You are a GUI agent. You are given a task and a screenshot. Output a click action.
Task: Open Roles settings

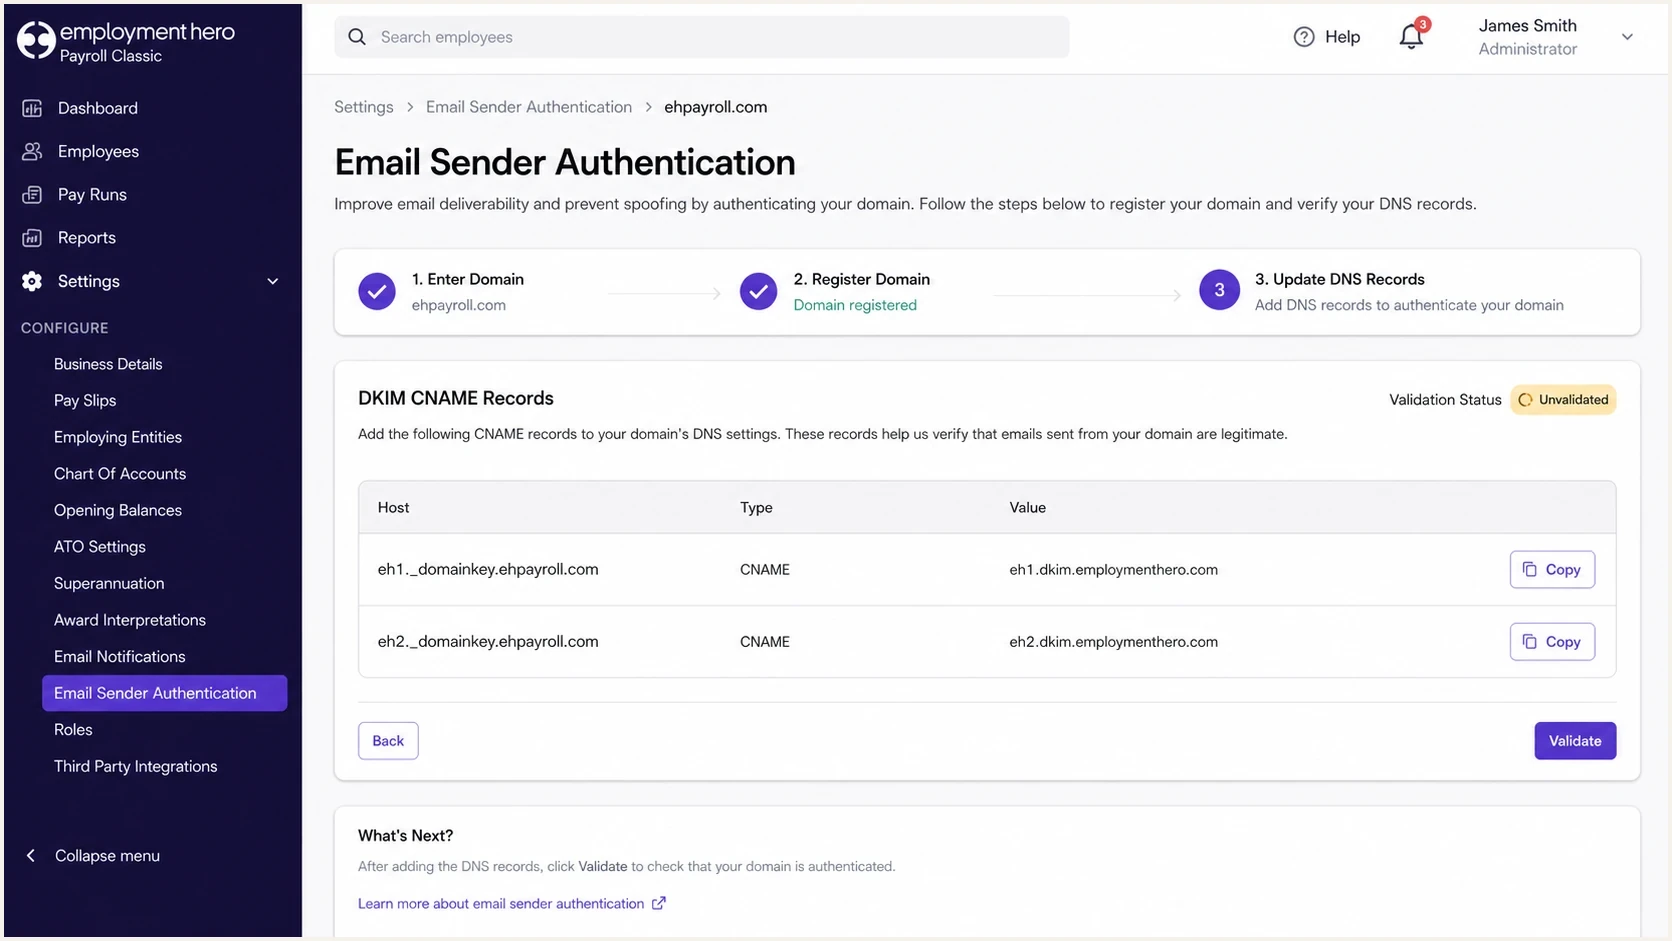tap(73, 730)
